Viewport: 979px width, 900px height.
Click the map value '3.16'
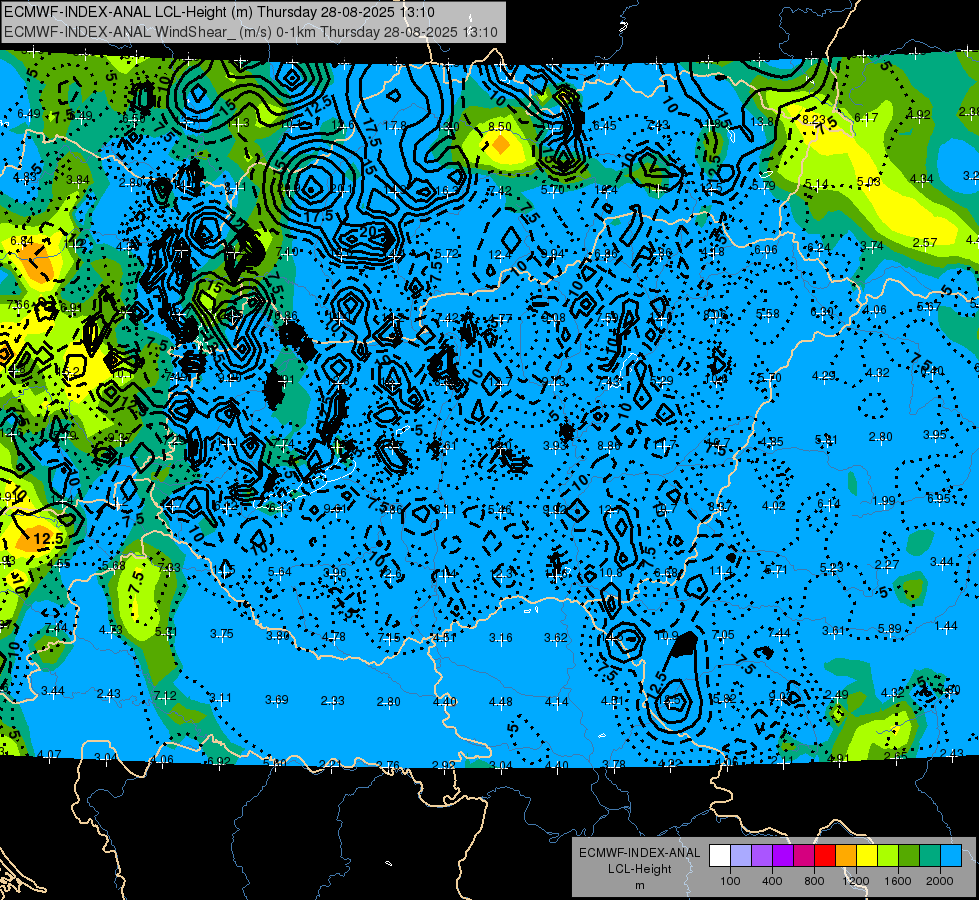tap(501, 638)
